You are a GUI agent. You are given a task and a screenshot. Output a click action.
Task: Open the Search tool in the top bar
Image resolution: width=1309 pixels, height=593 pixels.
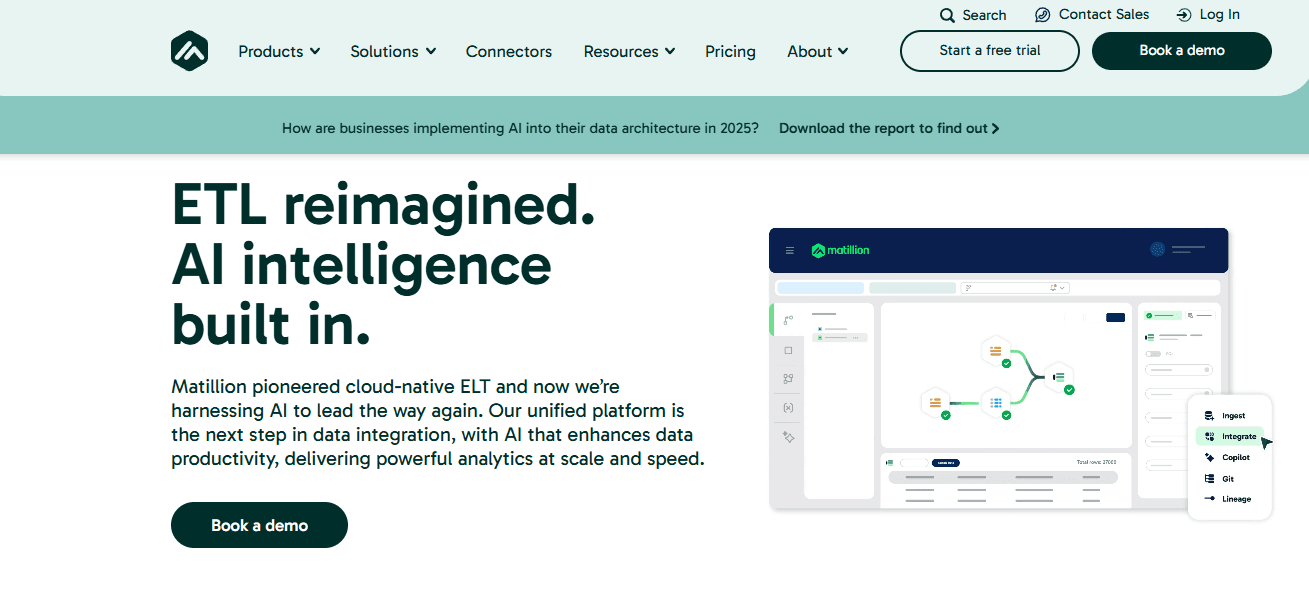tap(973, 15)
